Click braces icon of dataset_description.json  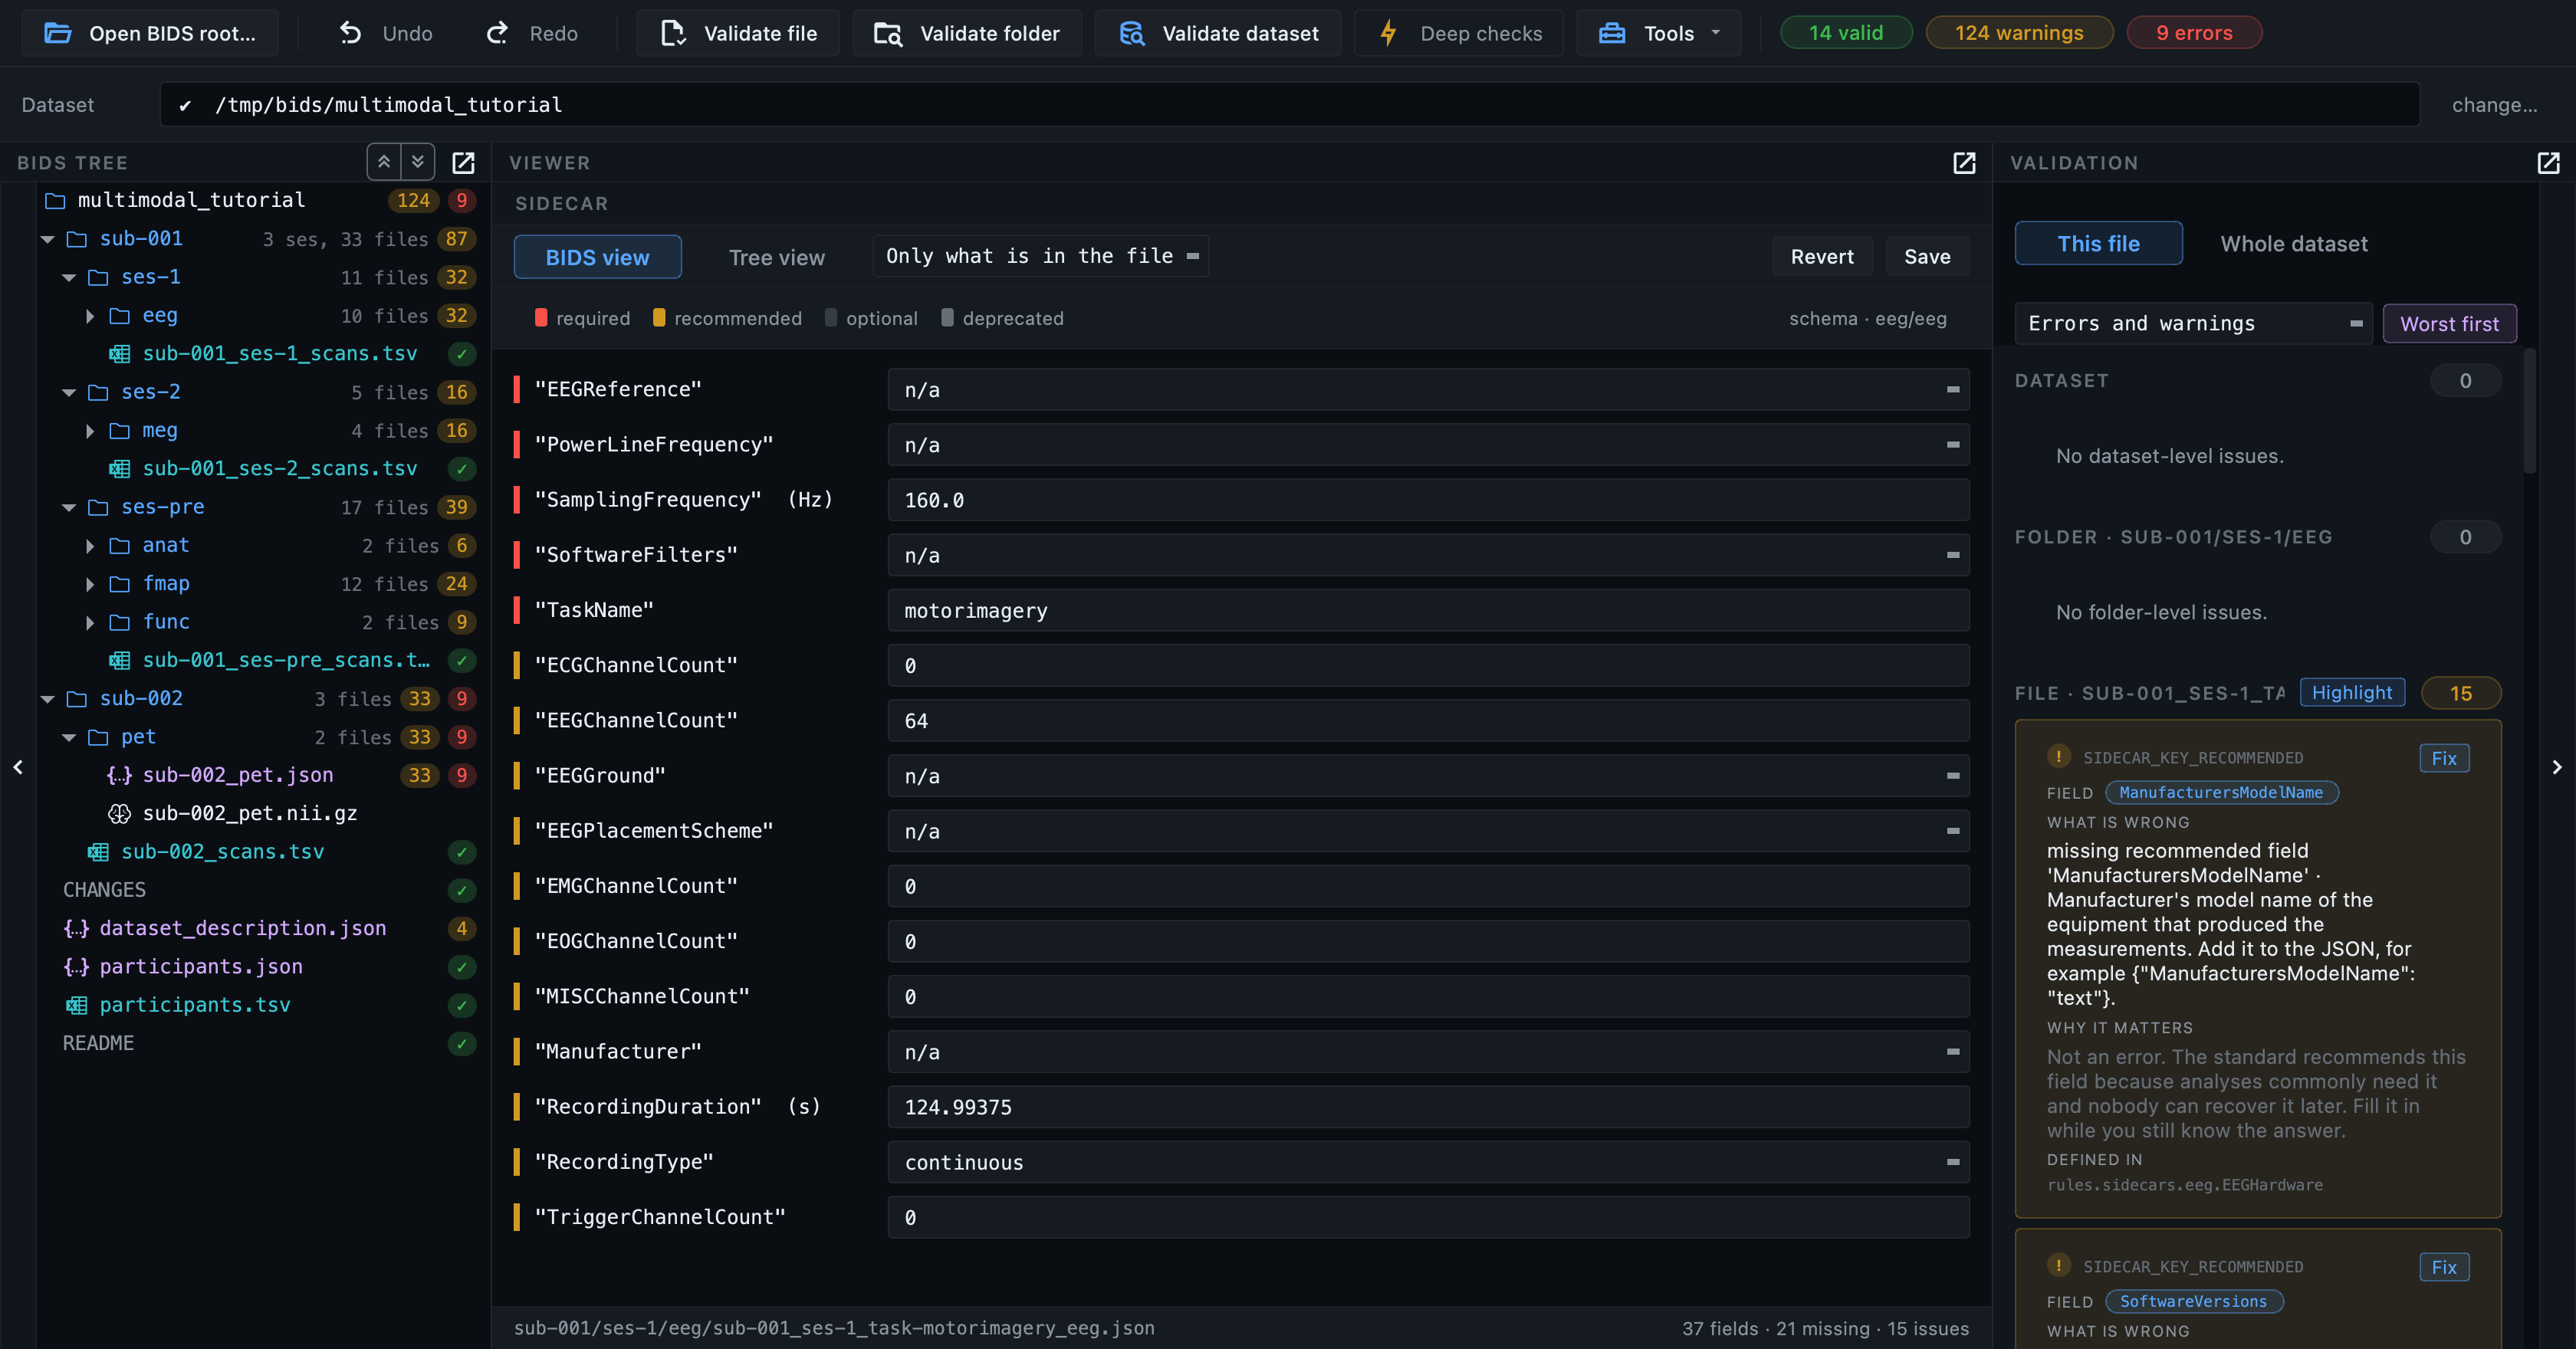pyautogui.click(x=76, y=928)
